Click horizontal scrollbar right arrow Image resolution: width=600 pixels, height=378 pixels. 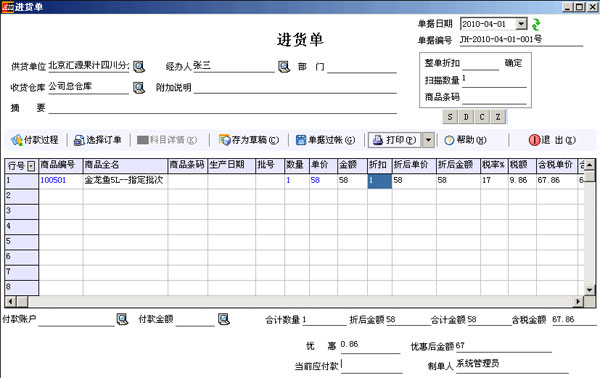(577, 301)
